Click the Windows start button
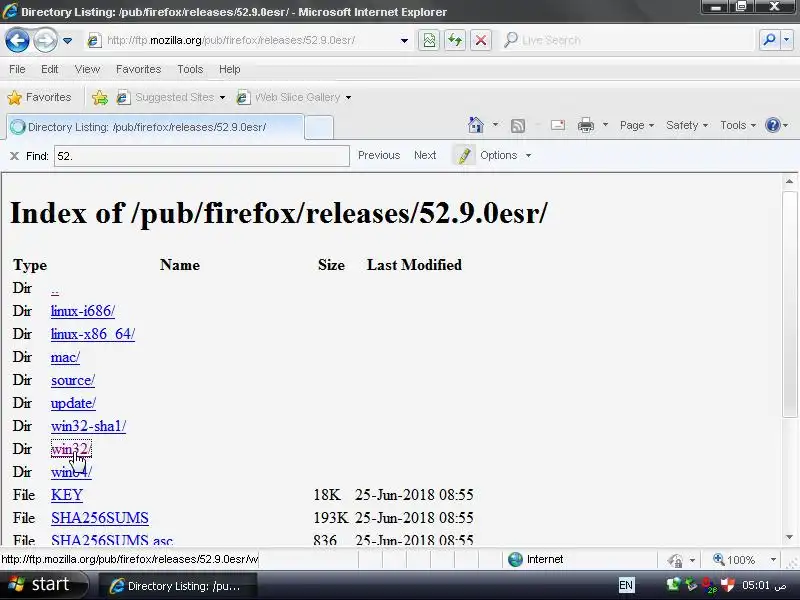 [42, 585]
